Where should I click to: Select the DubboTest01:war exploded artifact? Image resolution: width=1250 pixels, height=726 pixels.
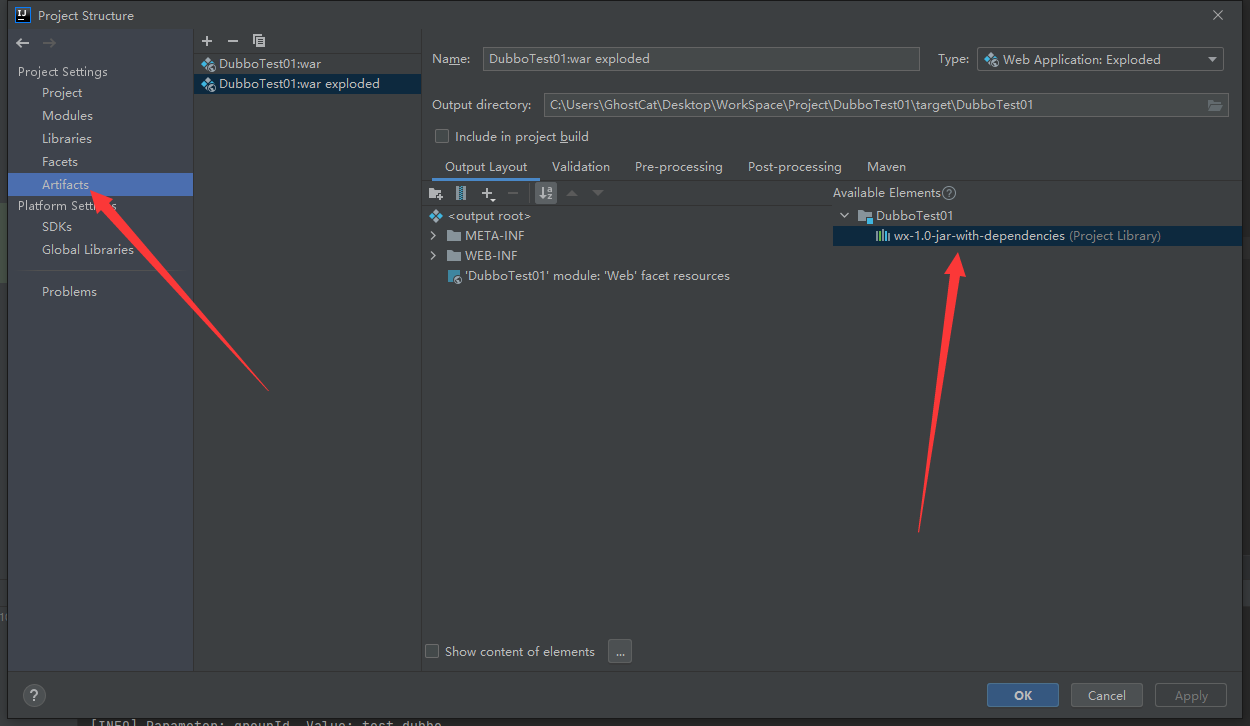307,84
